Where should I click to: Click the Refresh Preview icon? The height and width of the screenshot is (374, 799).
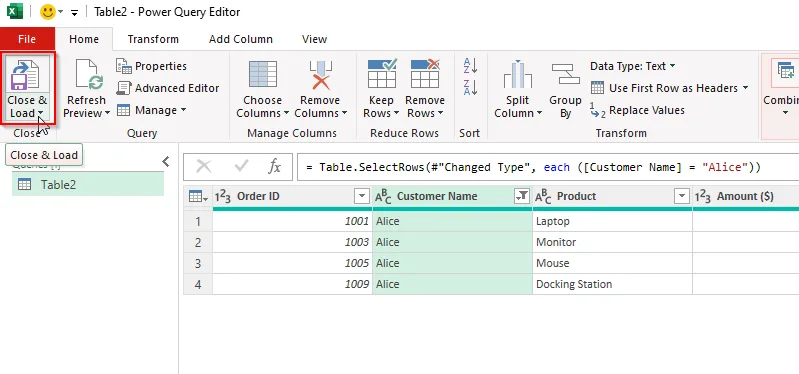pyautogui.click(x=89, y=74)
